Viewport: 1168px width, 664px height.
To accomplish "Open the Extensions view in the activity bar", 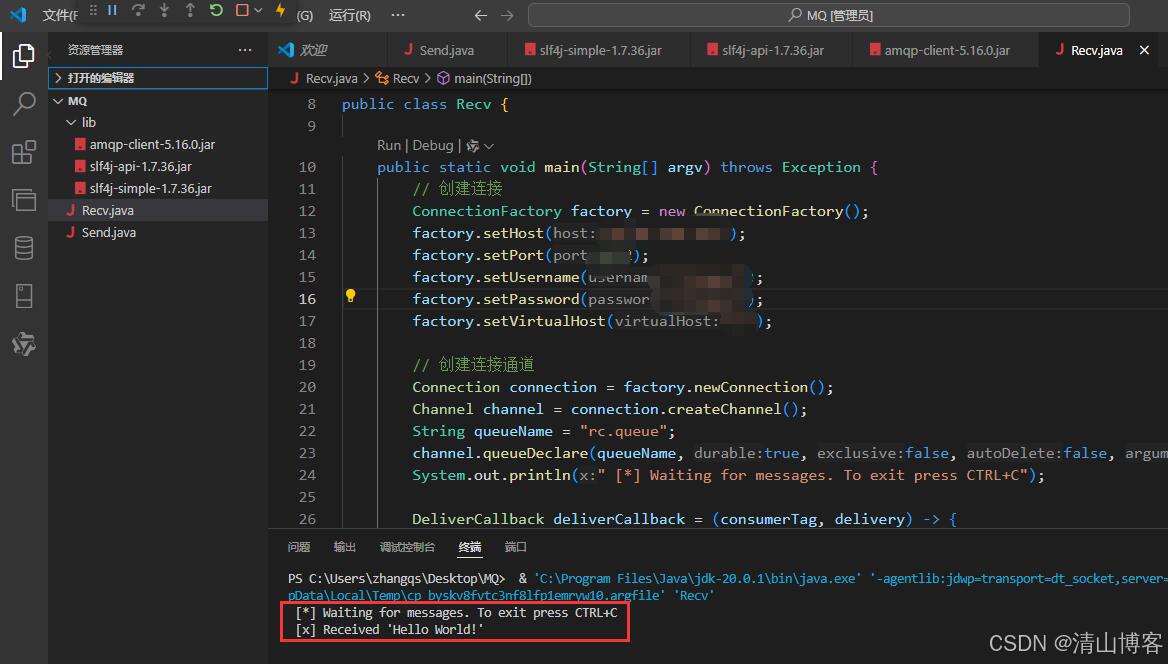I will point(23,152).
